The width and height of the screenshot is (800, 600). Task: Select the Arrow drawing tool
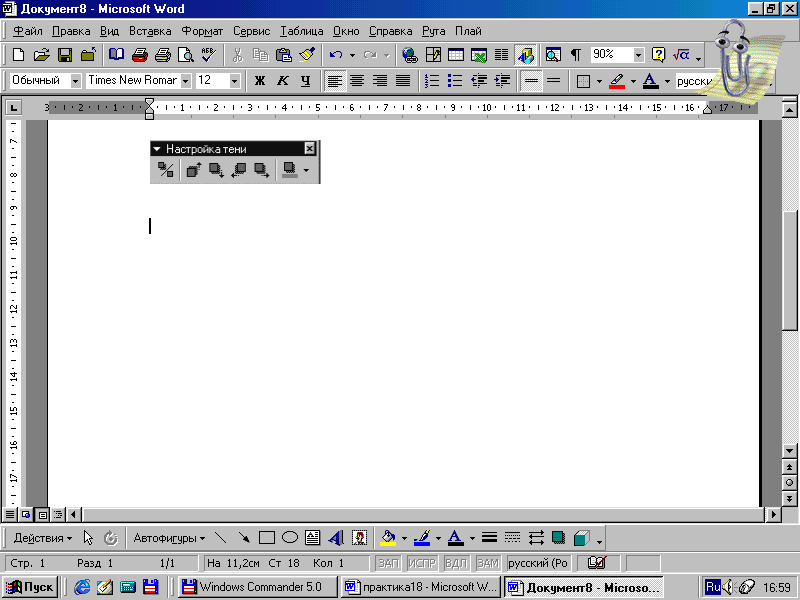click(x=244, y=538)
